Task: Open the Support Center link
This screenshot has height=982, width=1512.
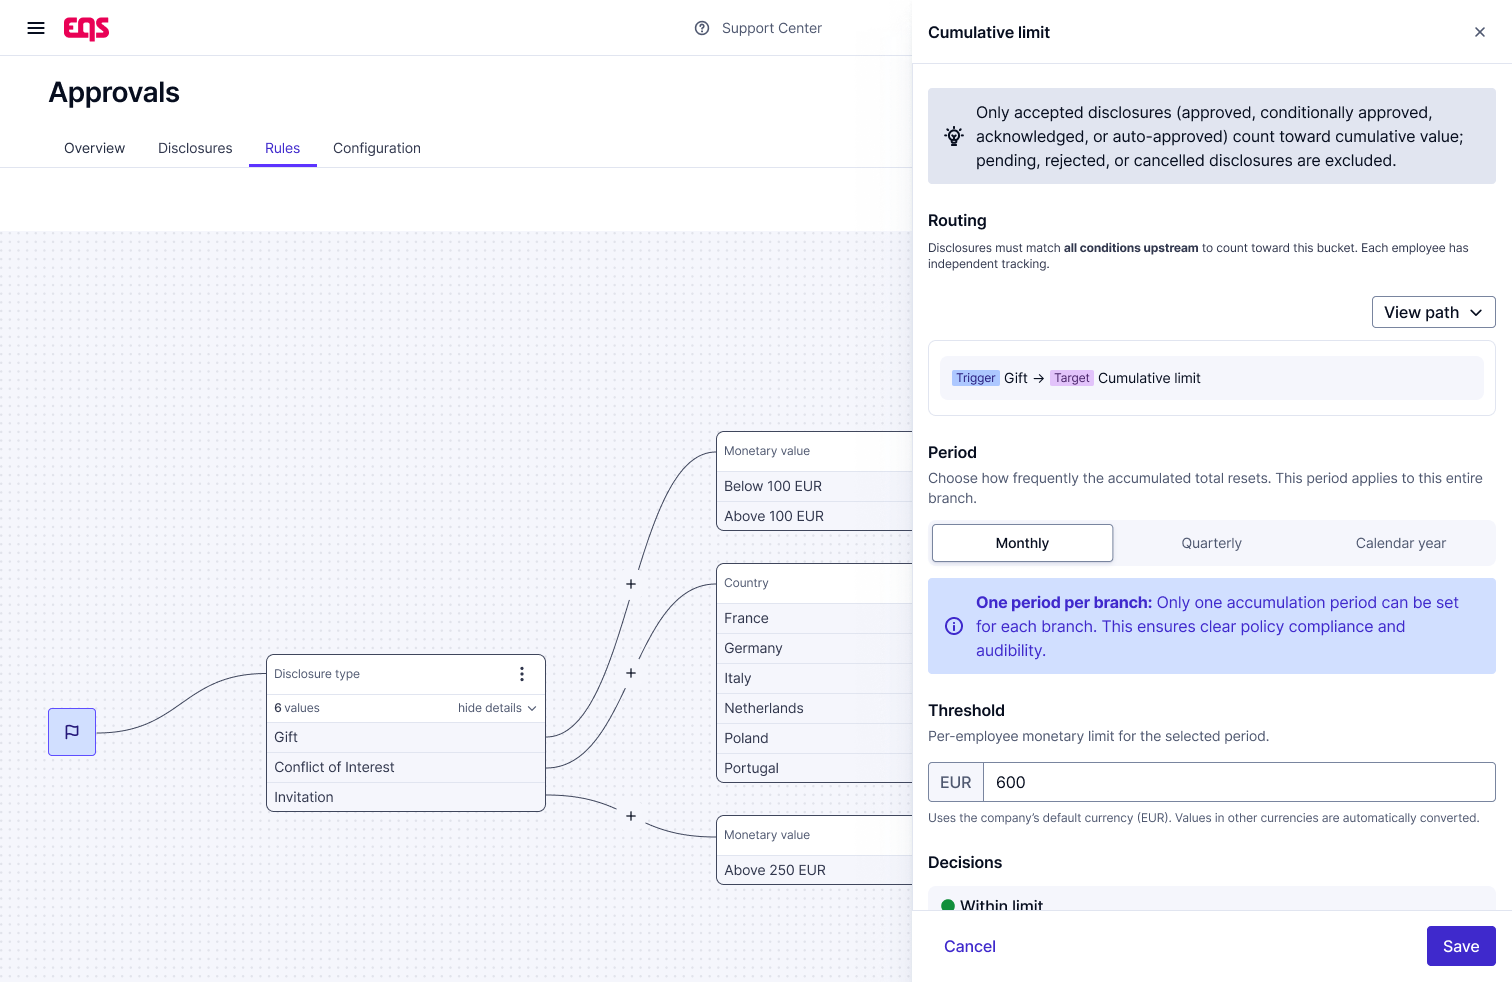Action: (772, 28)
